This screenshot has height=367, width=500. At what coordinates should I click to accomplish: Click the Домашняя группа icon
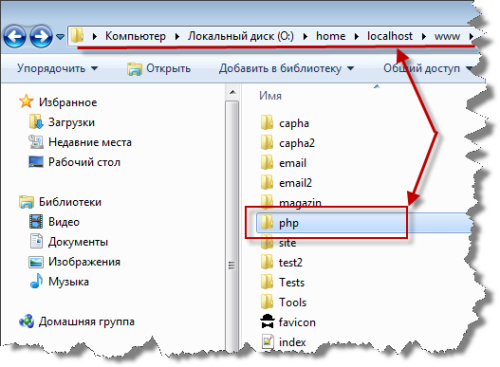point(26,321)
